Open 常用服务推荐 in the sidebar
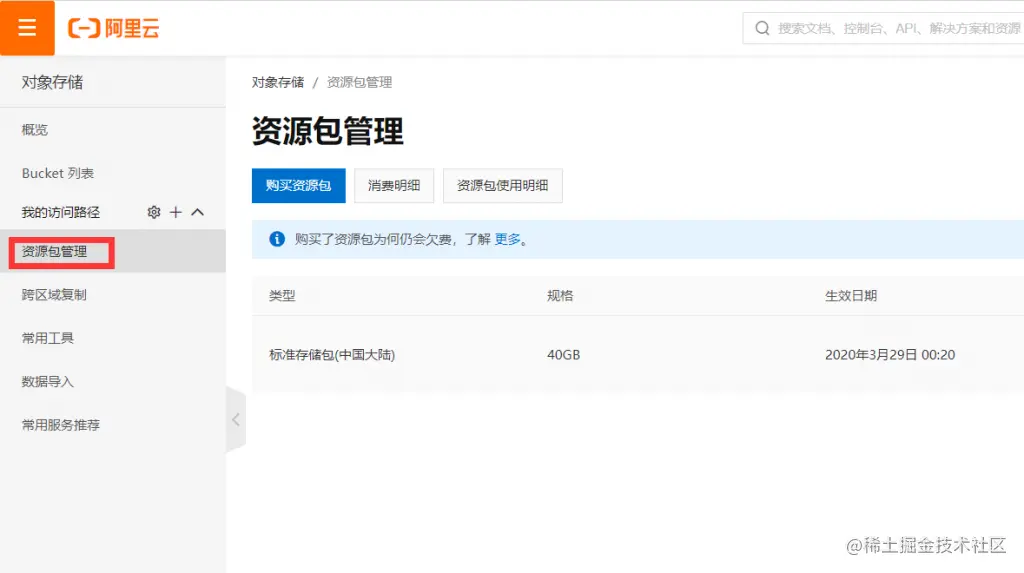 click(x=61, y=425)
